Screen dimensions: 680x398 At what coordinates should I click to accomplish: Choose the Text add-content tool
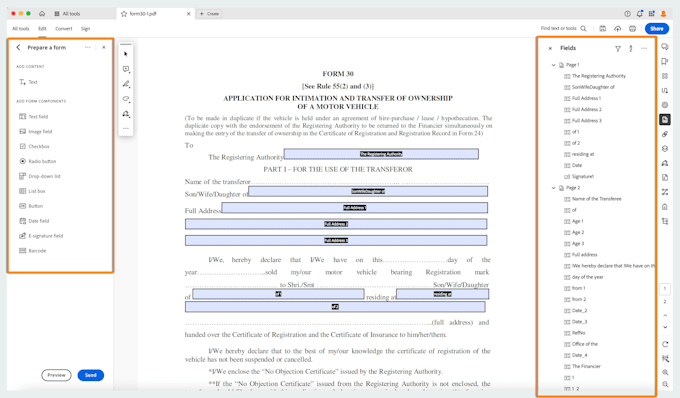(28, 82)
